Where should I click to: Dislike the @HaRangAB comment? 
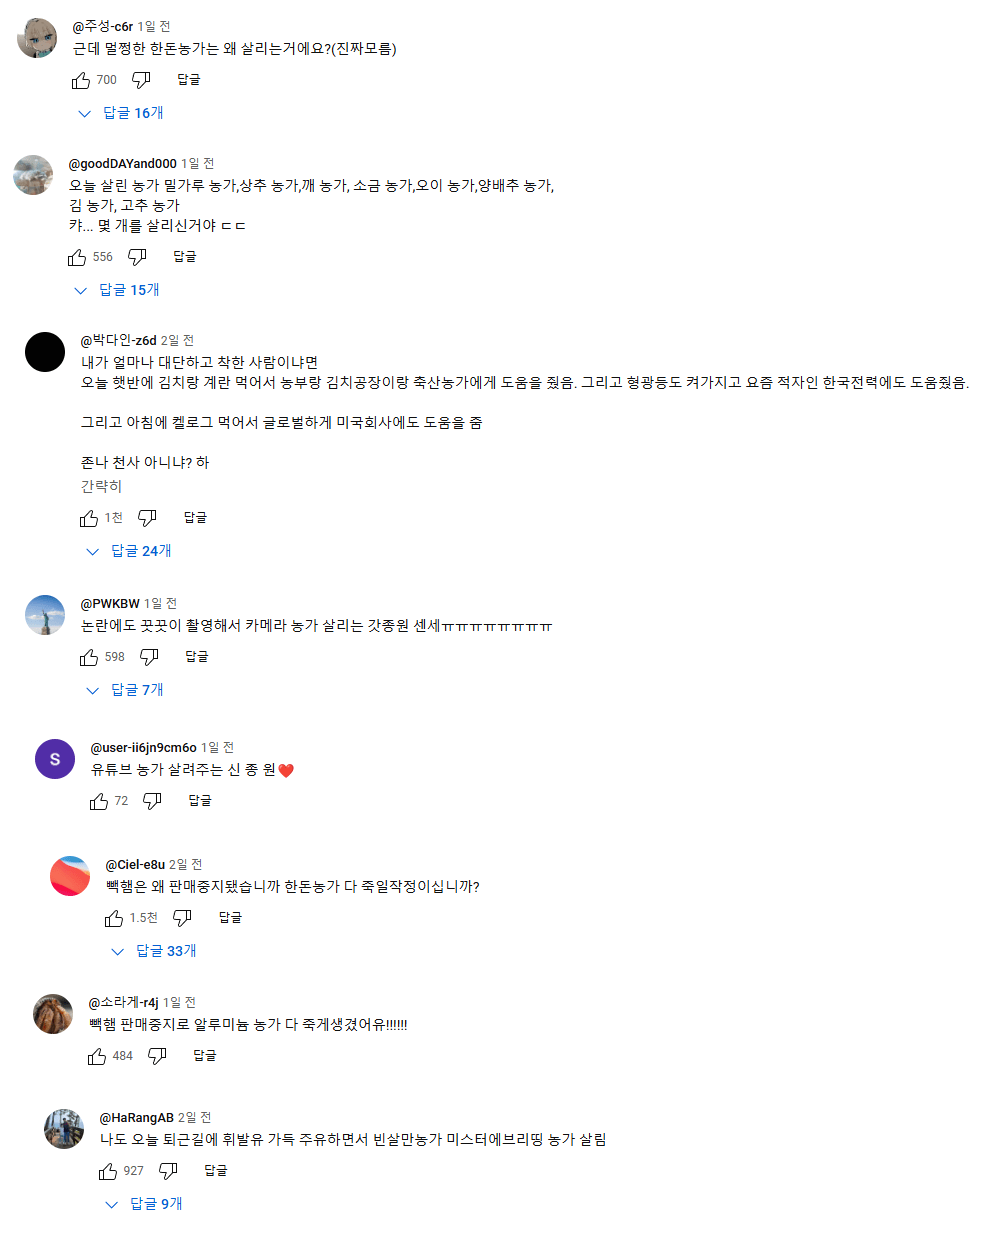pos(168,1171)
